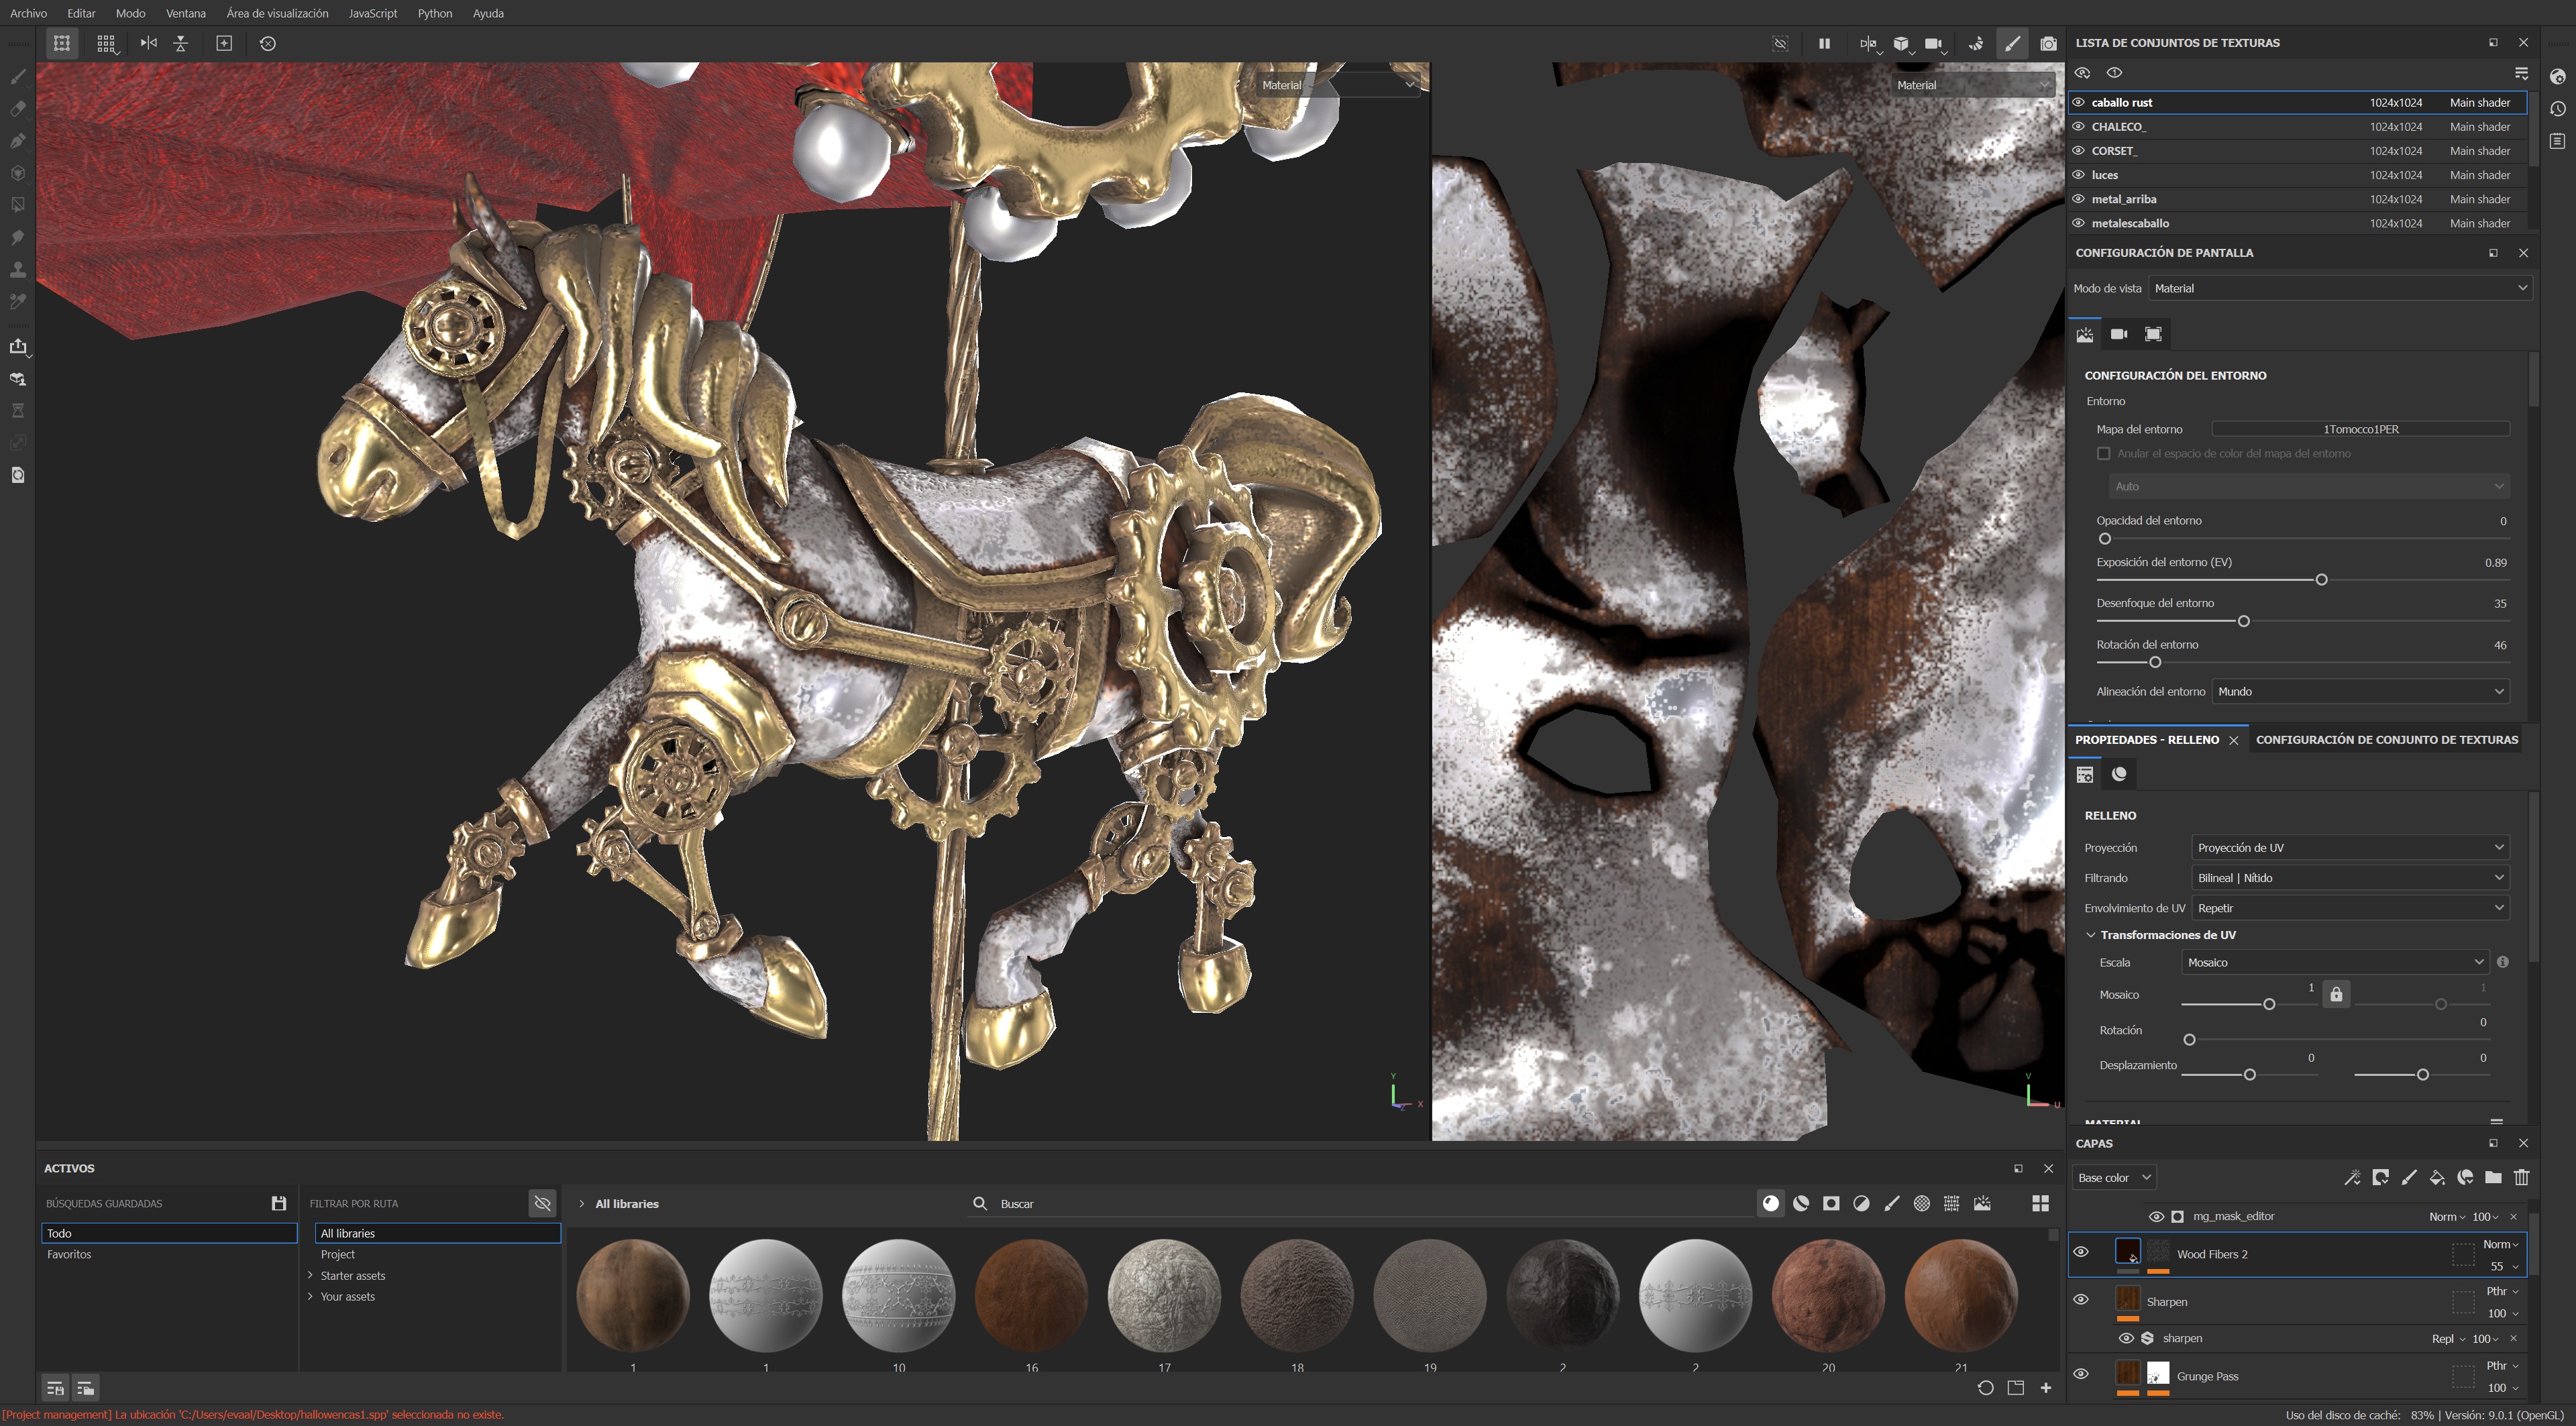Add a folder using Capas folder icon

click(2493, 1177)
